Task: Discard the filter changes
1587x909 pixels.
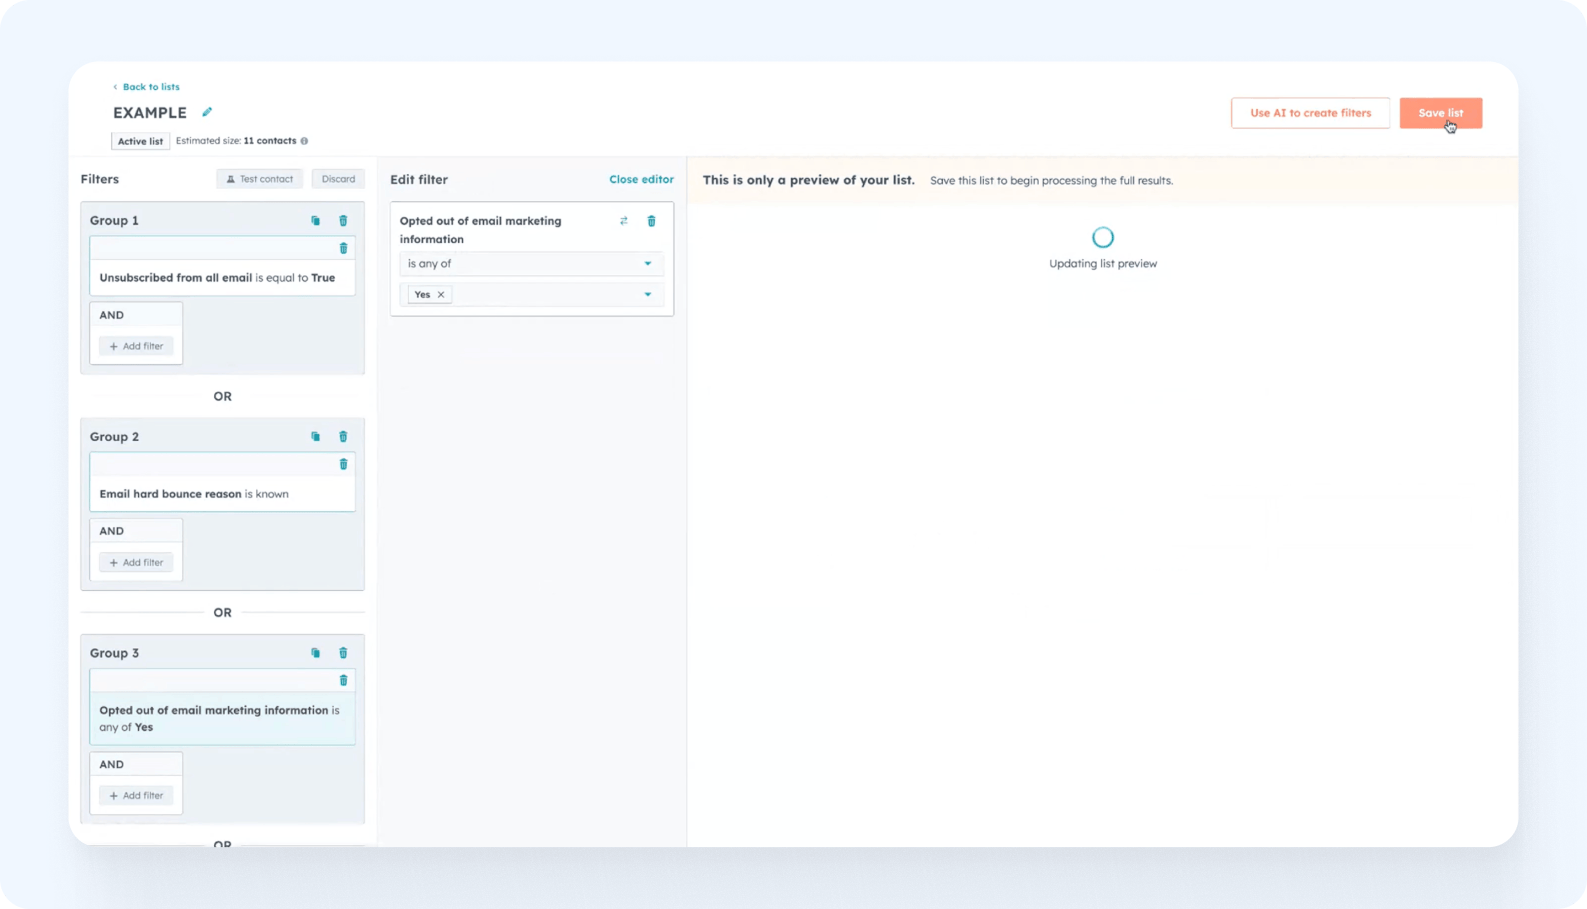Action: pos(338,179)
